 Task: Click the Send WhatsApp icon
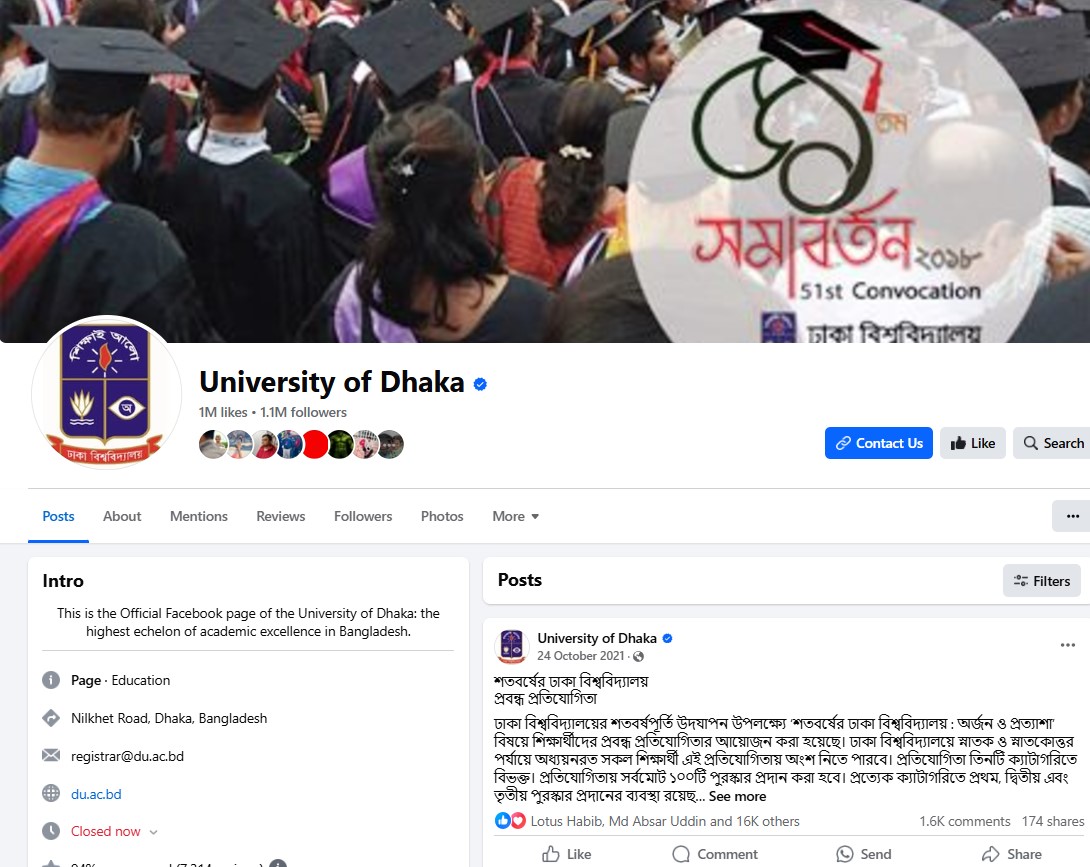(845, 854)
